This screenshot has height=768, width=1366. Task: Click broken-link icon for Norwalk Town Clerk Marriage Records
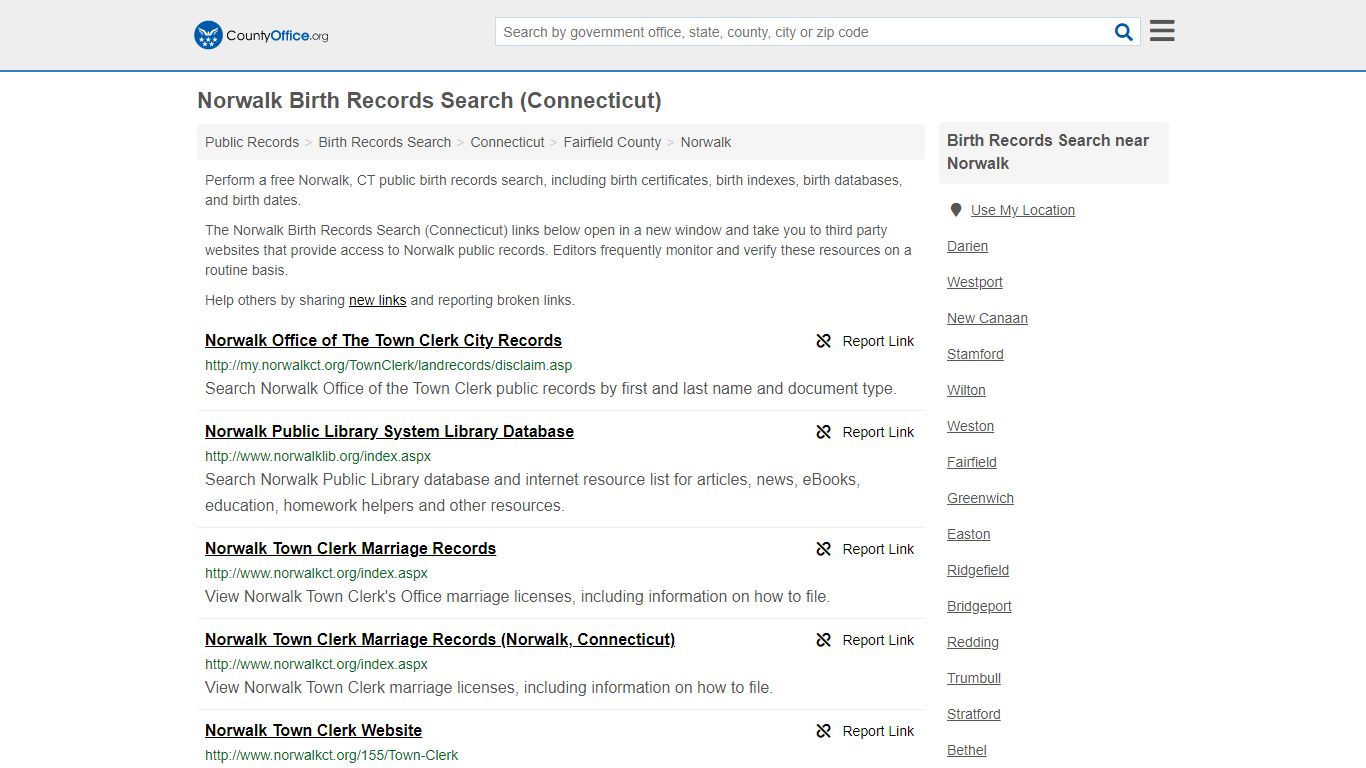(x=824, y=549)
